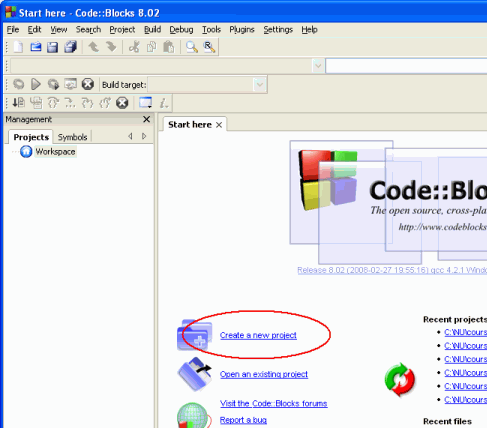Screen dimensions: 487x428
Task: Click the open existing project icon
Action: [195, 374]
